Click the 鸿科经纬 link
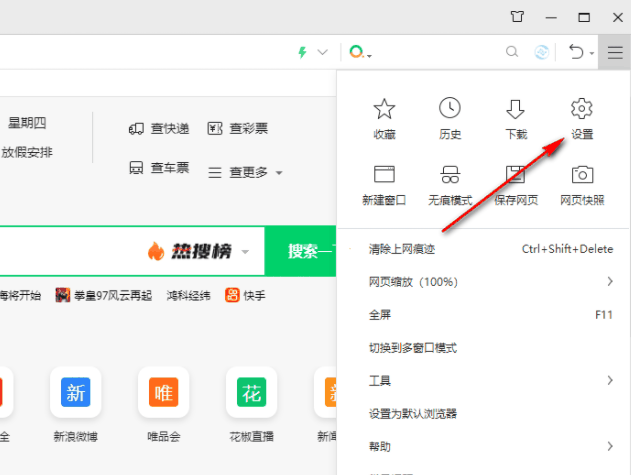 point(188,295)
